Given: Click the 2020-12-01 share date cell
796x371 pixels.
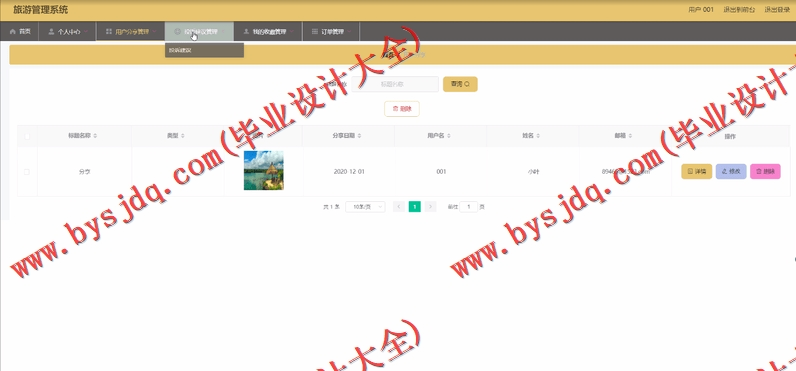Looking at the screenshot, I should 349,172.
